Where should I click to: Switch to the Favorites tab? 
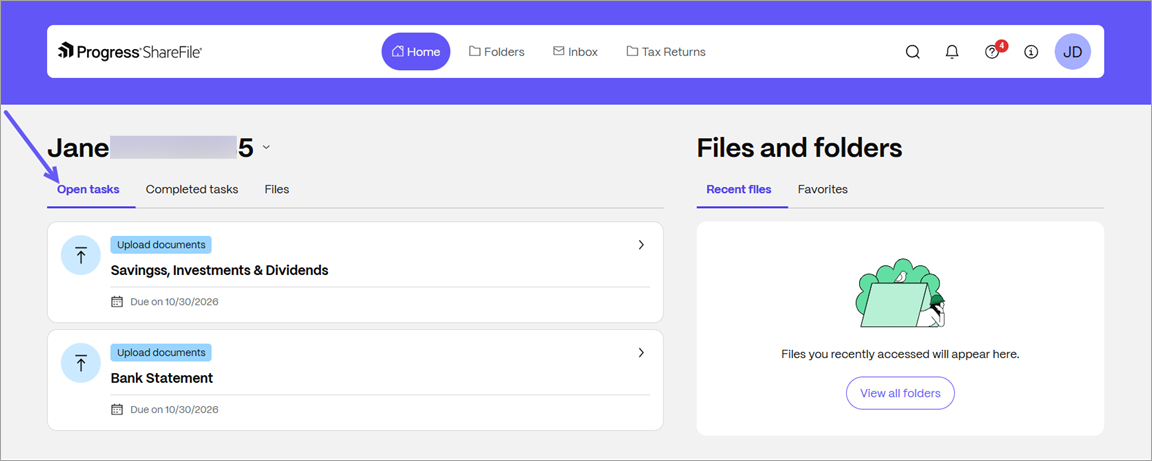click(x=823, y=189)
